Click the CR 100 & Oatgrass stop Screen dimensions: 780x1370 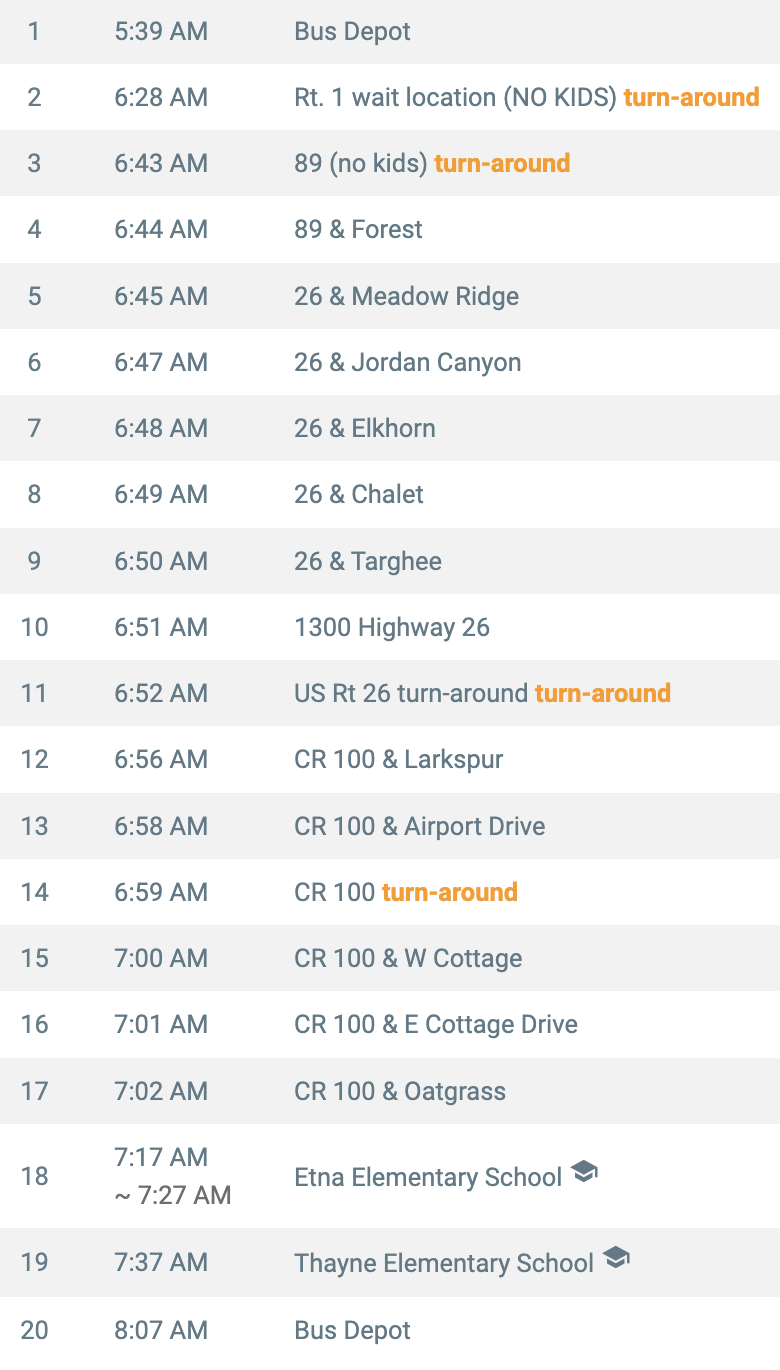coord(400,1091)
